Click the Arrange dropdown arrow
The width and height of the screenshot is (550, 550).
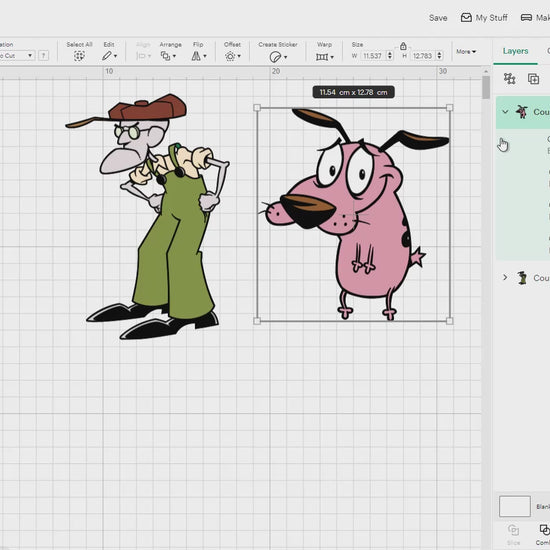coord(174,56)
